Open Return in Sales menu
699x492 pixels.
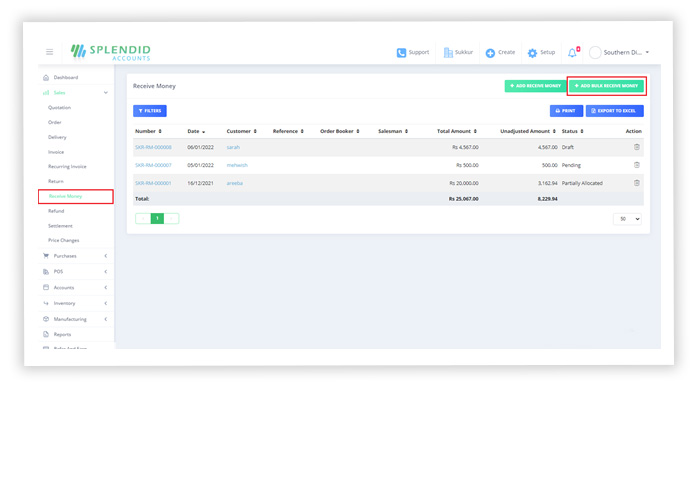pos(56,181)
